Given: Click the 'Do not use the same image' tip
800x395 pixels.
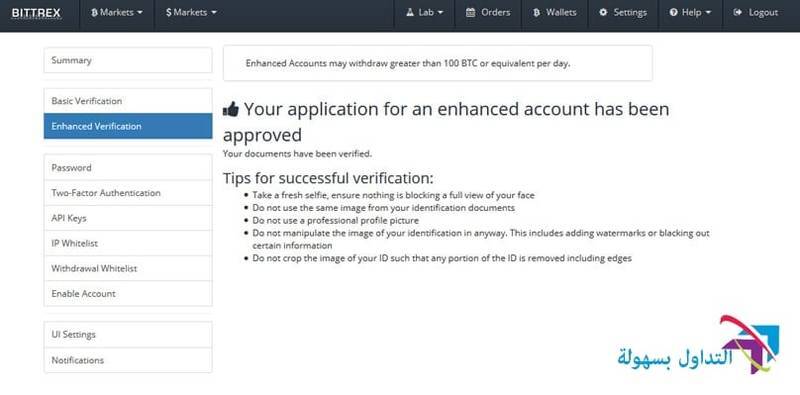Looking at the screenshot, I should [384, 208].
